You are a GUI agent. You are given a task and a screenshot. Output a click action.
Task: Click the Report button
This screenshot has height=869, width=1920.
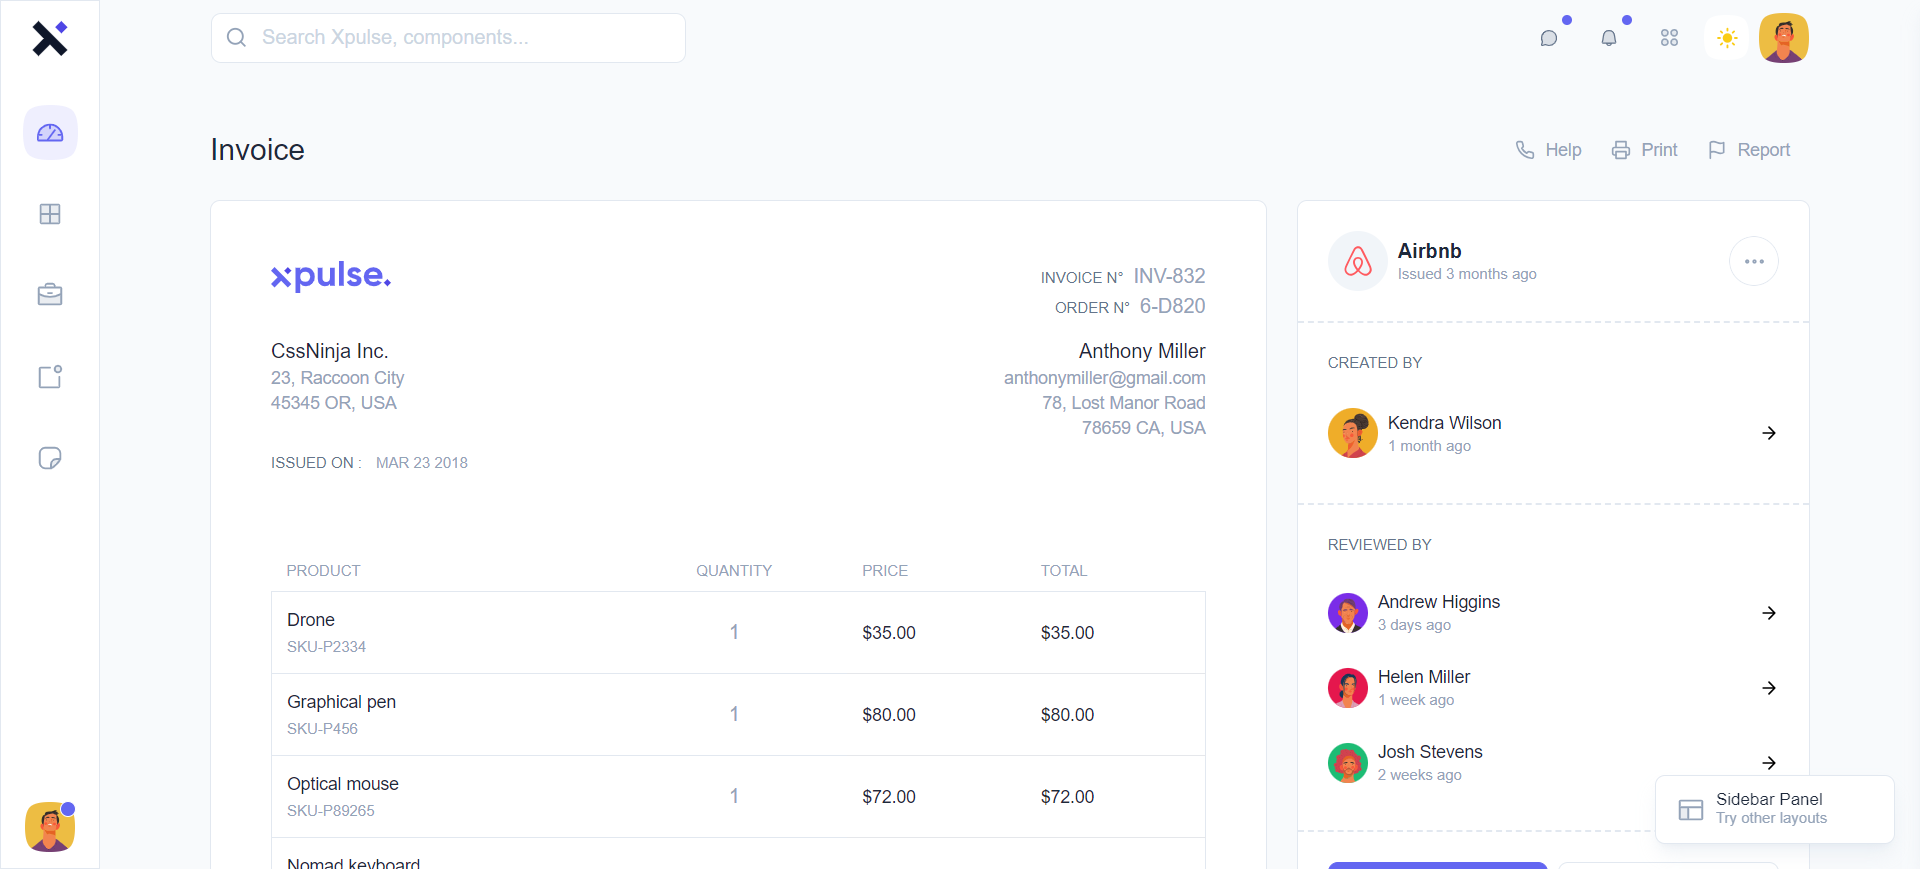pyautogui.click(x=1750, y=150)
